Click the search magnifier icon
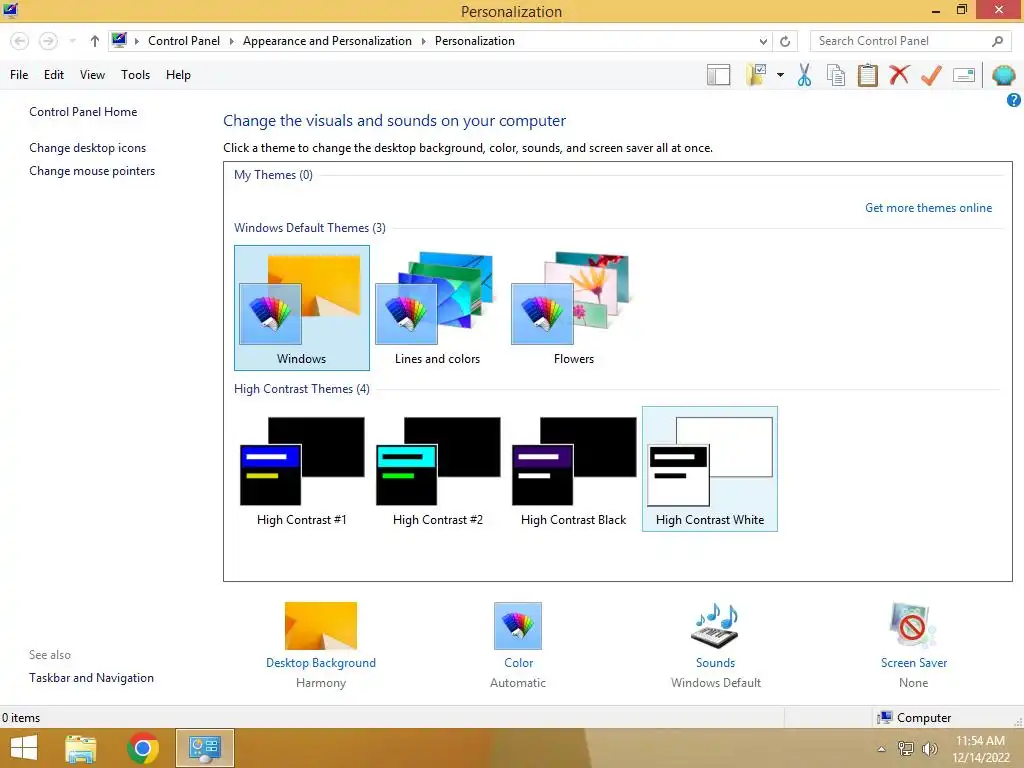The image size is (1024, 768). tap(997, 41)
